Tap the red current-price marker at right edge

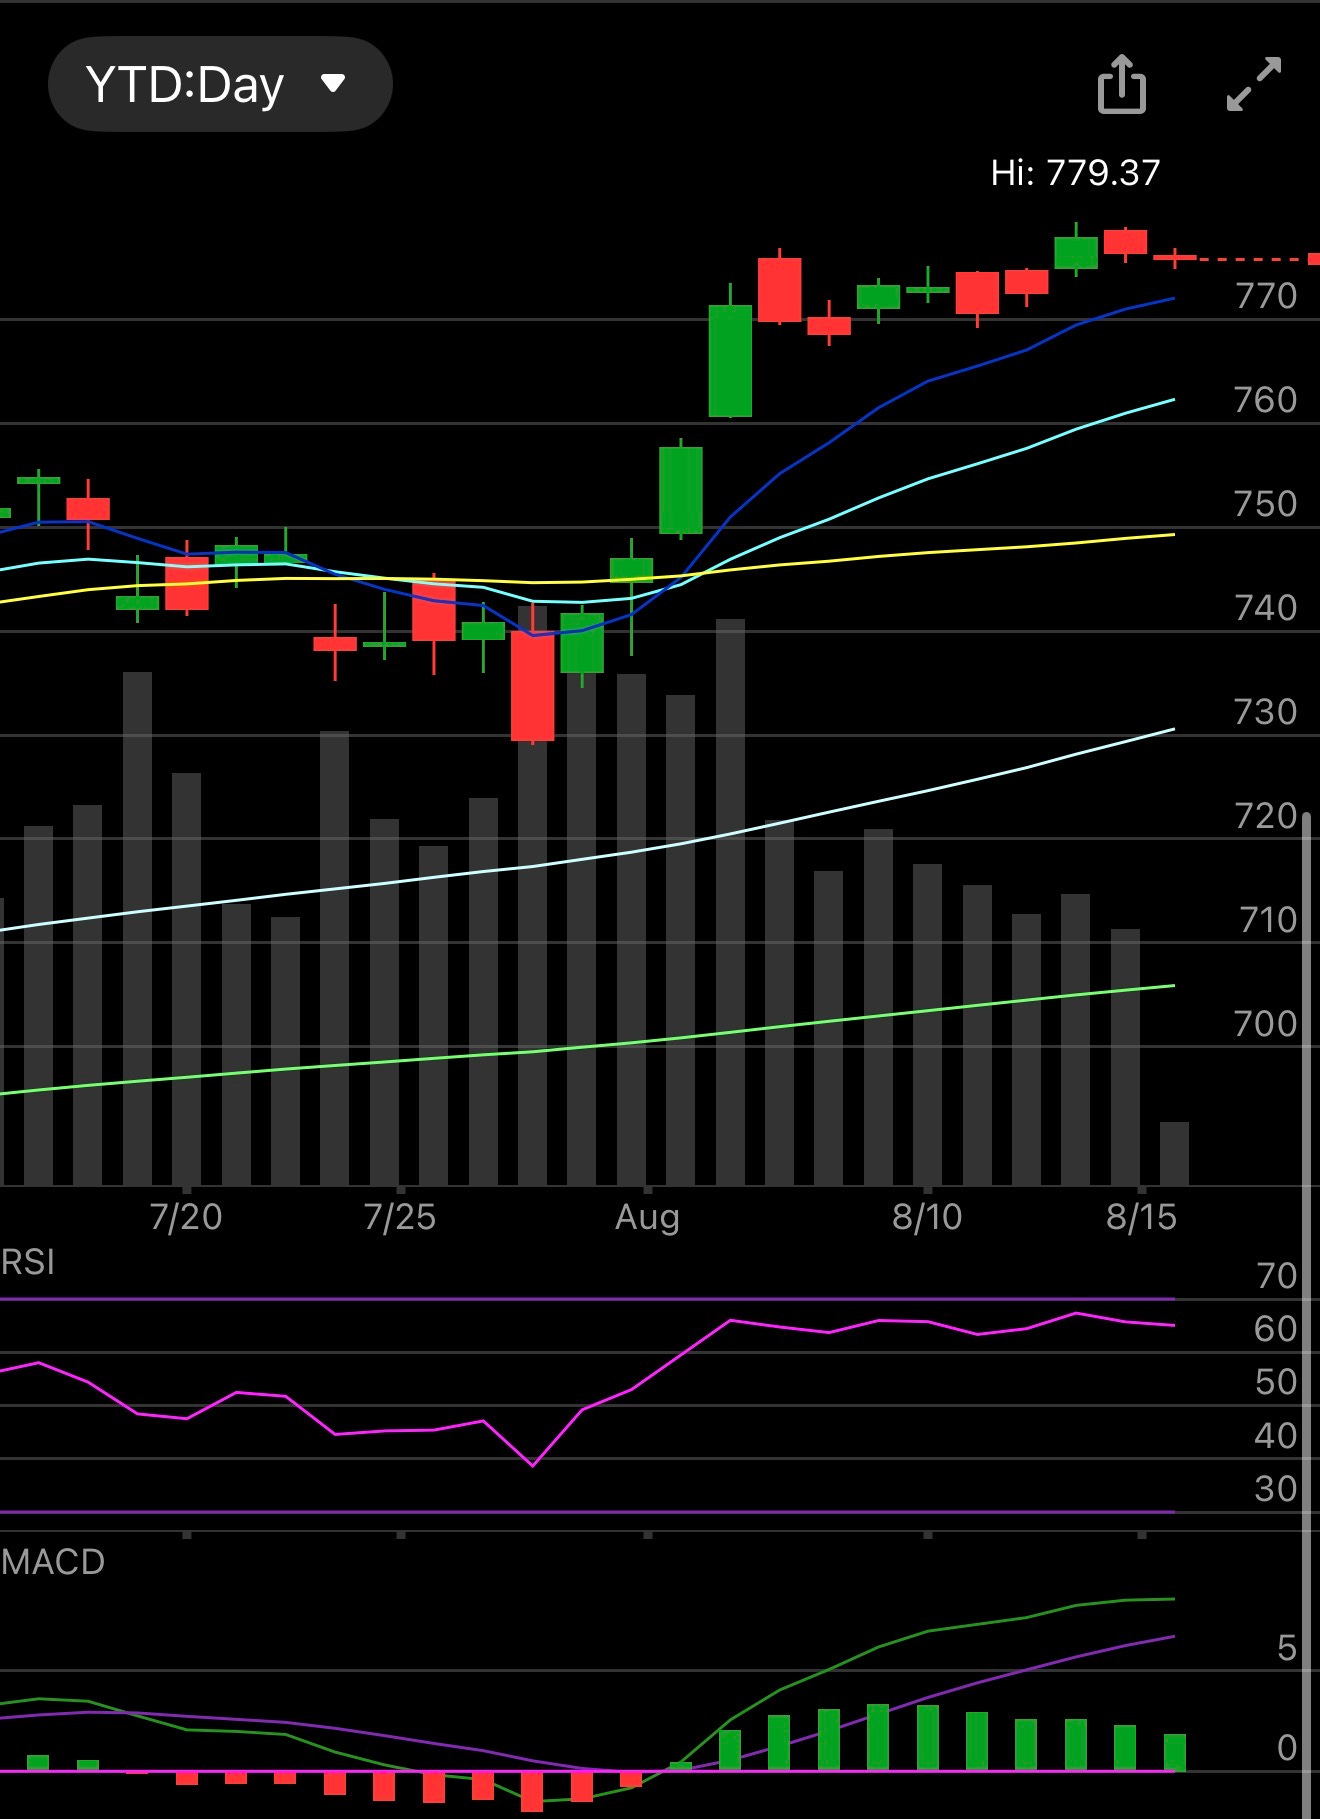[x=1314, y=259]
